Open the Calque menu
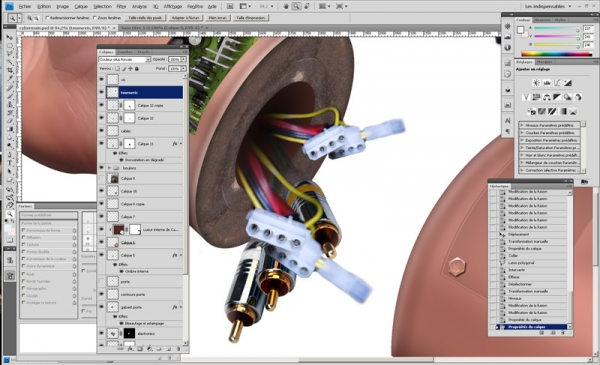 coord(81,7)
